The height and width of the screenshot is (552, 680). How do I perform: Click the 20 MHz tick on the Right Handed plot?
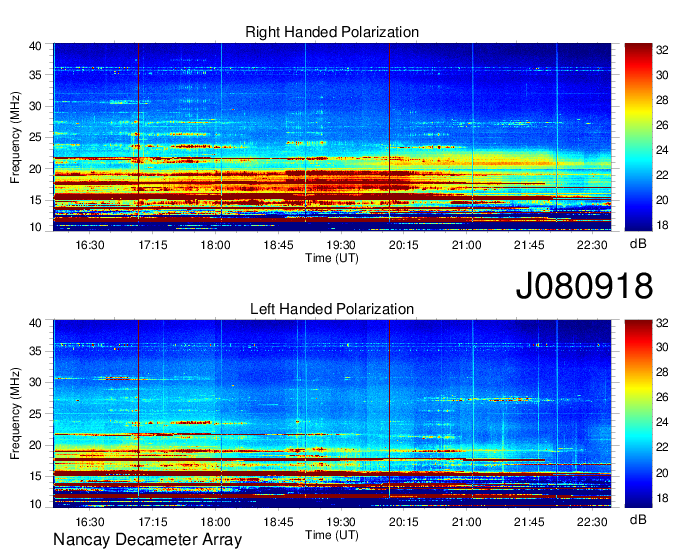click(x=36, y=169)
